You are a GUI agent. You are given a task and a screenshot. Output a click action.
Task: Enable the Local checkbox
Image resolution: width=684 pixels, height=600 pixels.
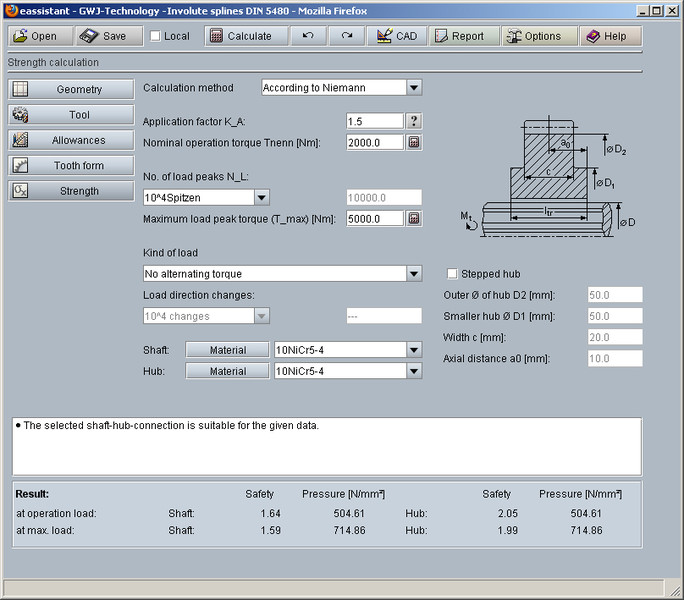click(x=156, y=36)
